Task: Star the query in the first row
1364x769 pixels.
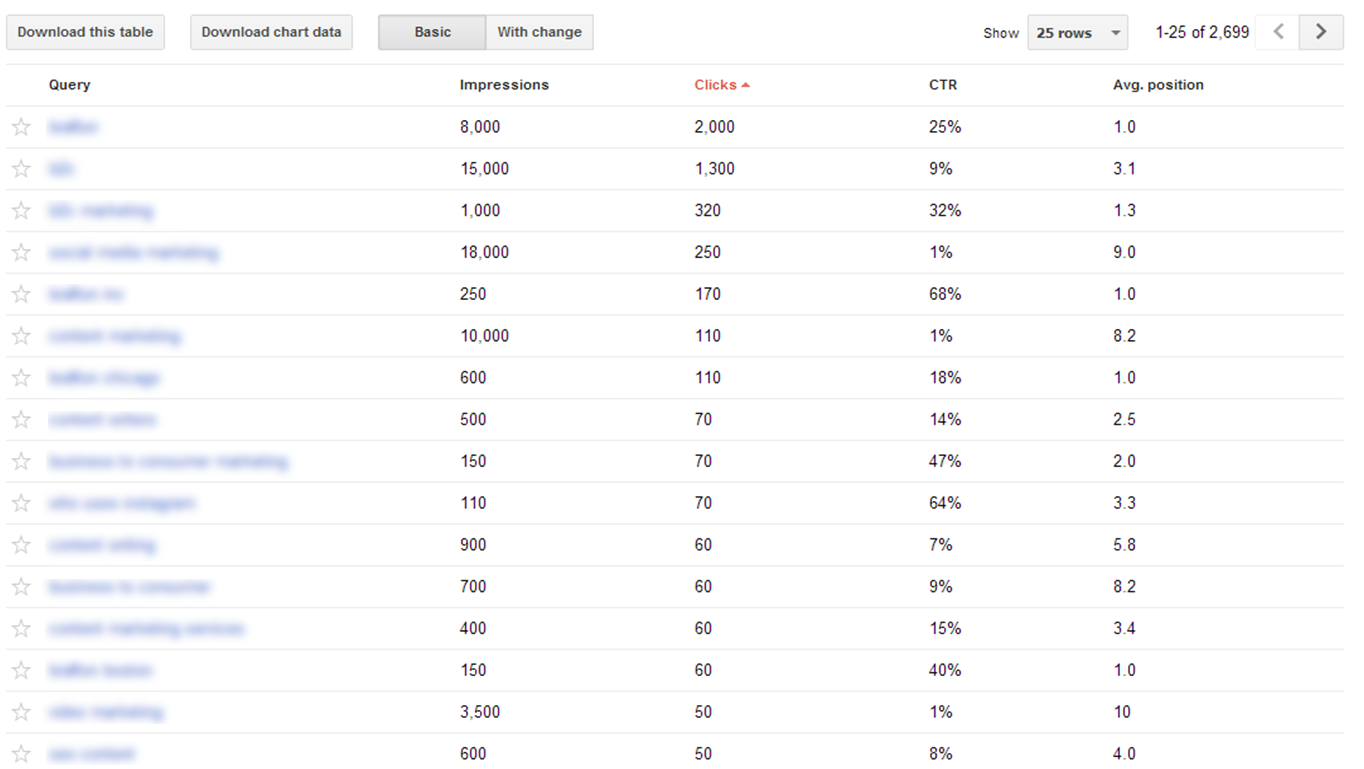Action: tap(21, 126)
